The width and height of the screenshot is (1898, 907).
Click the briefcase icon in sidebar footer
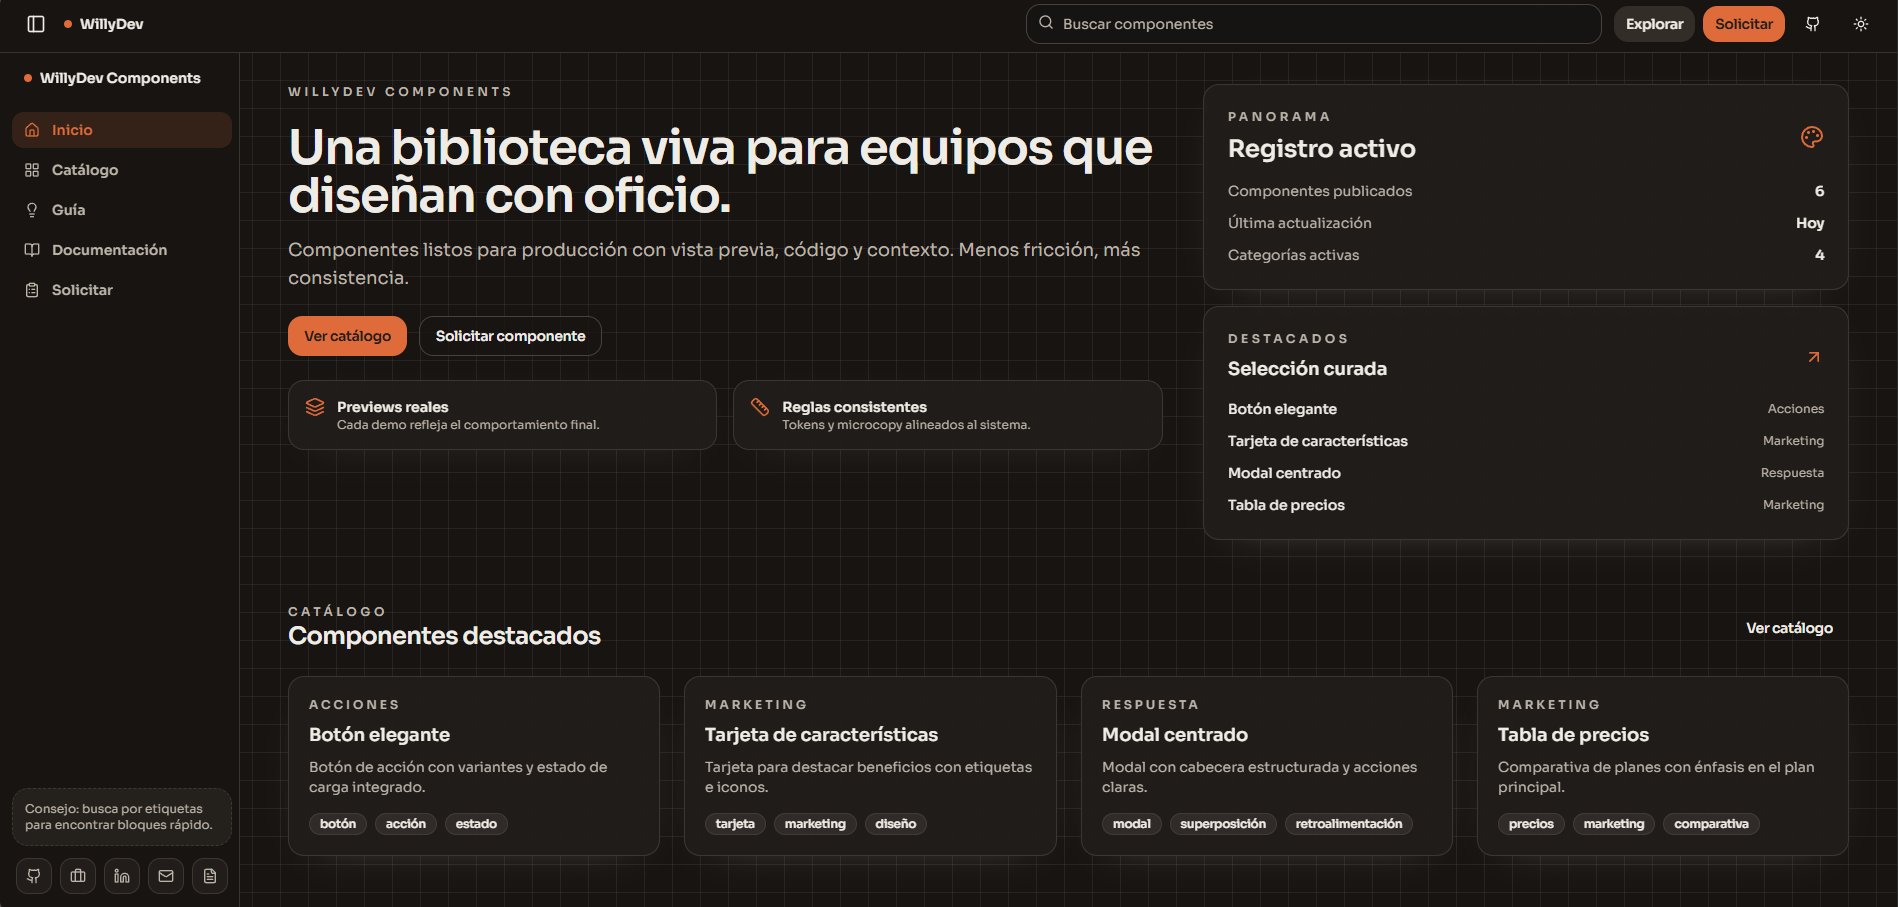77,876
